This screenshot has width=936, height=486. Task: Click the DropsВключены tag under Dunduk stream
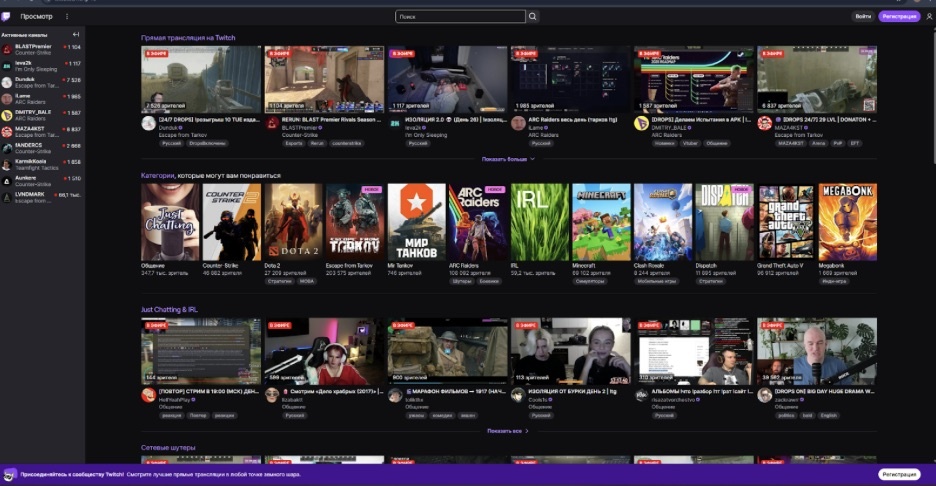point(207,143)
